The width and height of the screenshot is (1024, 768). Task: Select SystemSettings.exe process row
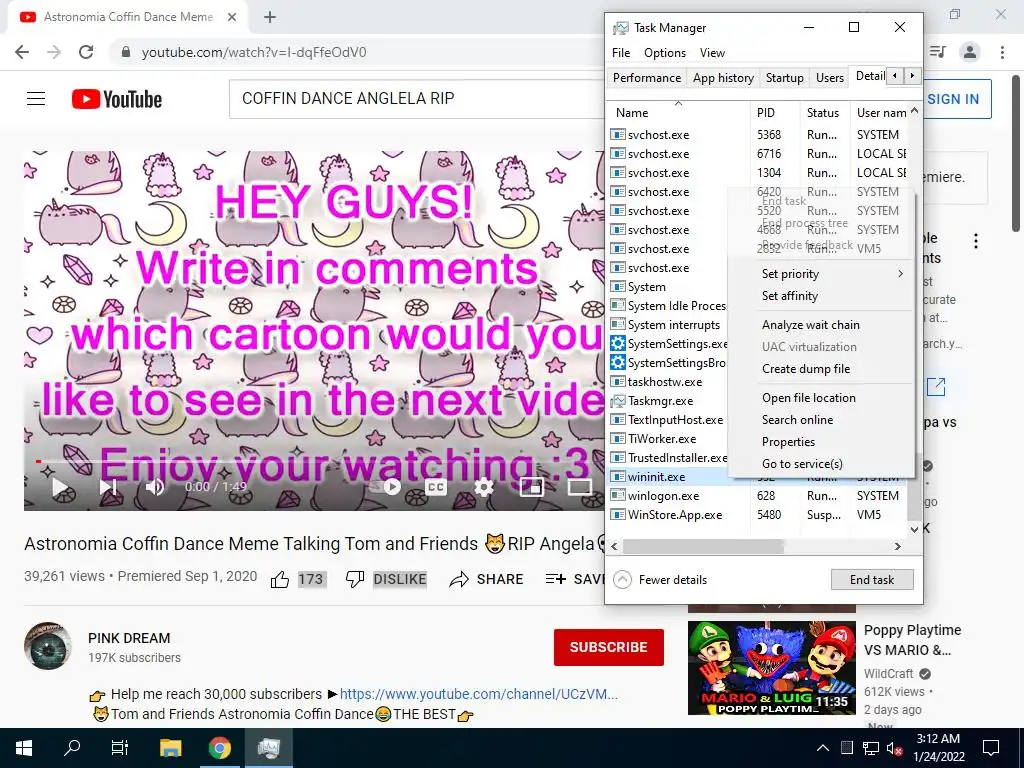coord(668,344)
